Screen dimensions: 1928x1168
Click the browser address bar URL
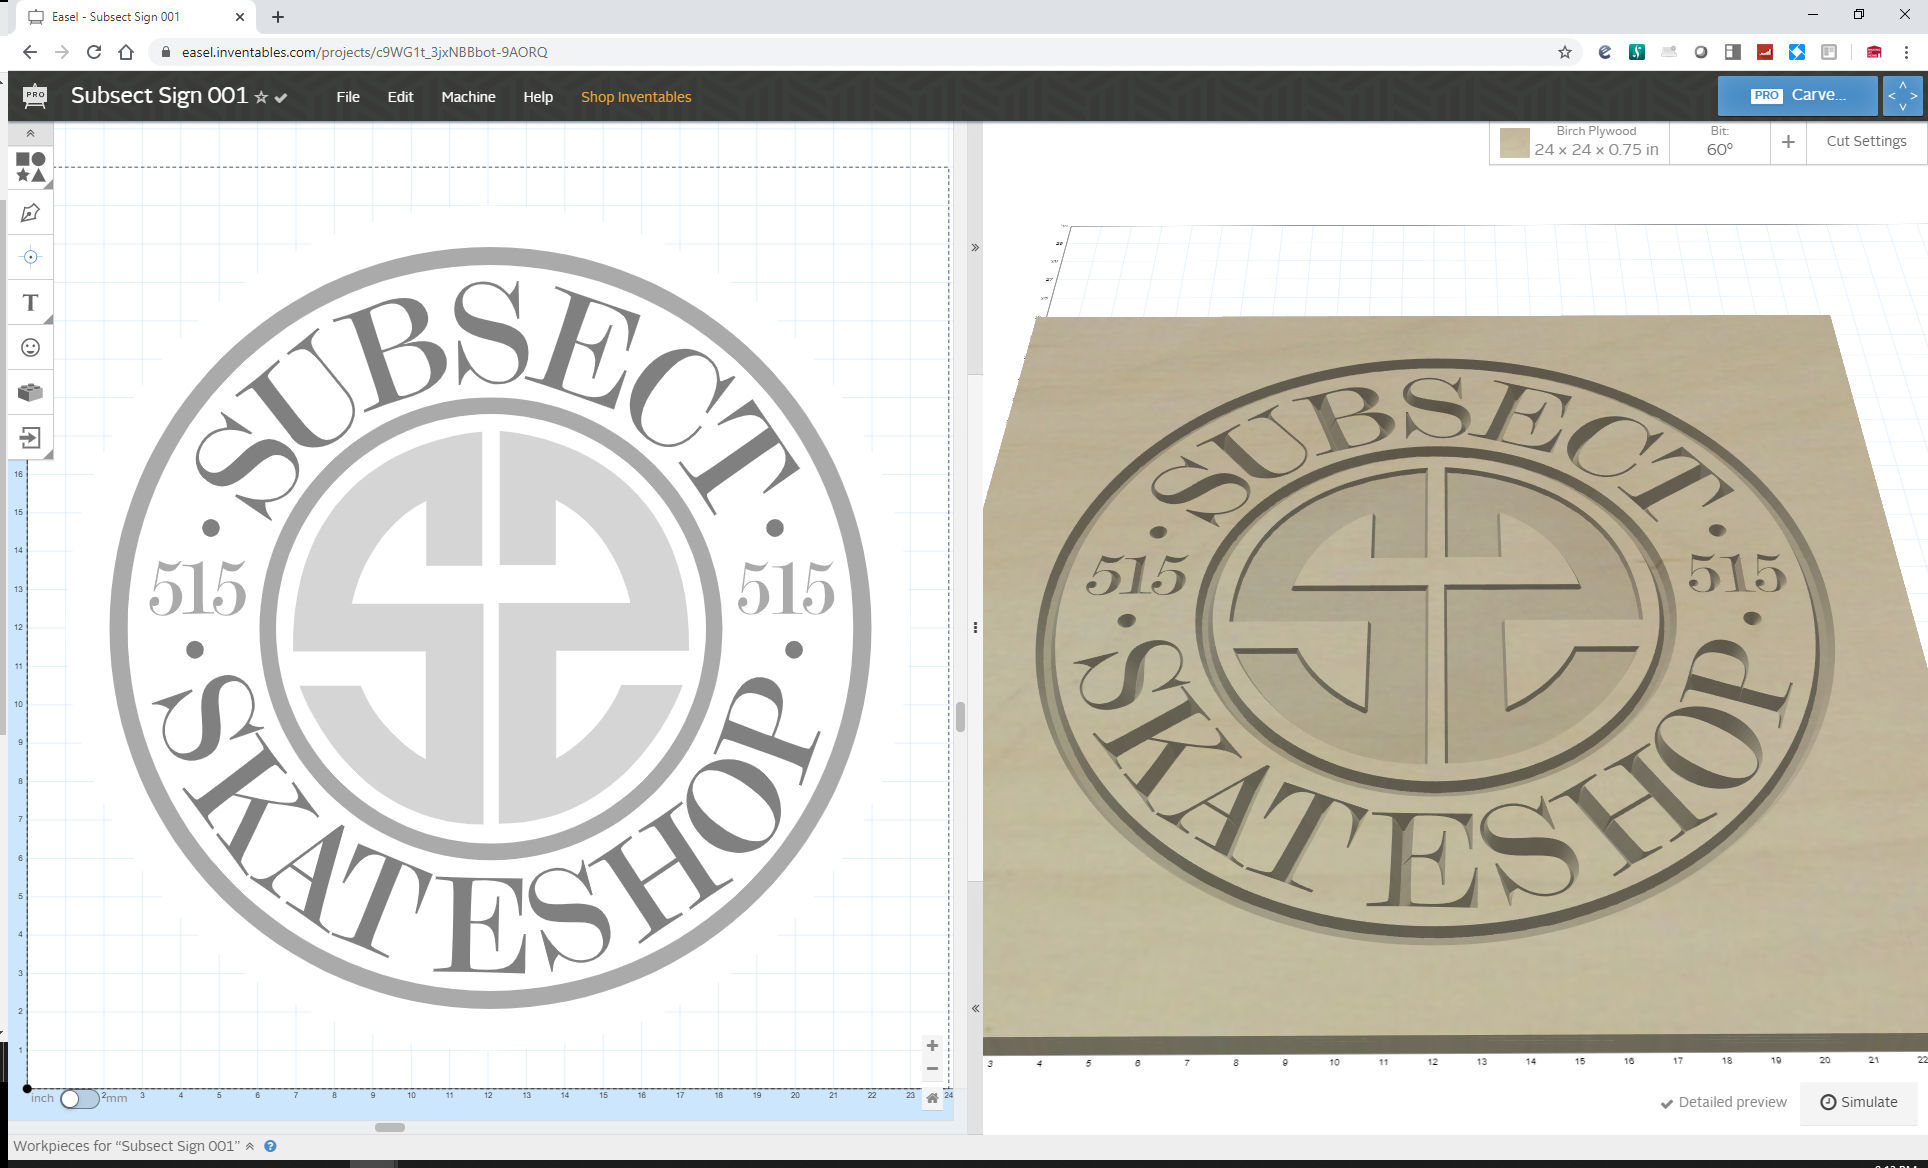pyautogui.click(x=364, y=52)
